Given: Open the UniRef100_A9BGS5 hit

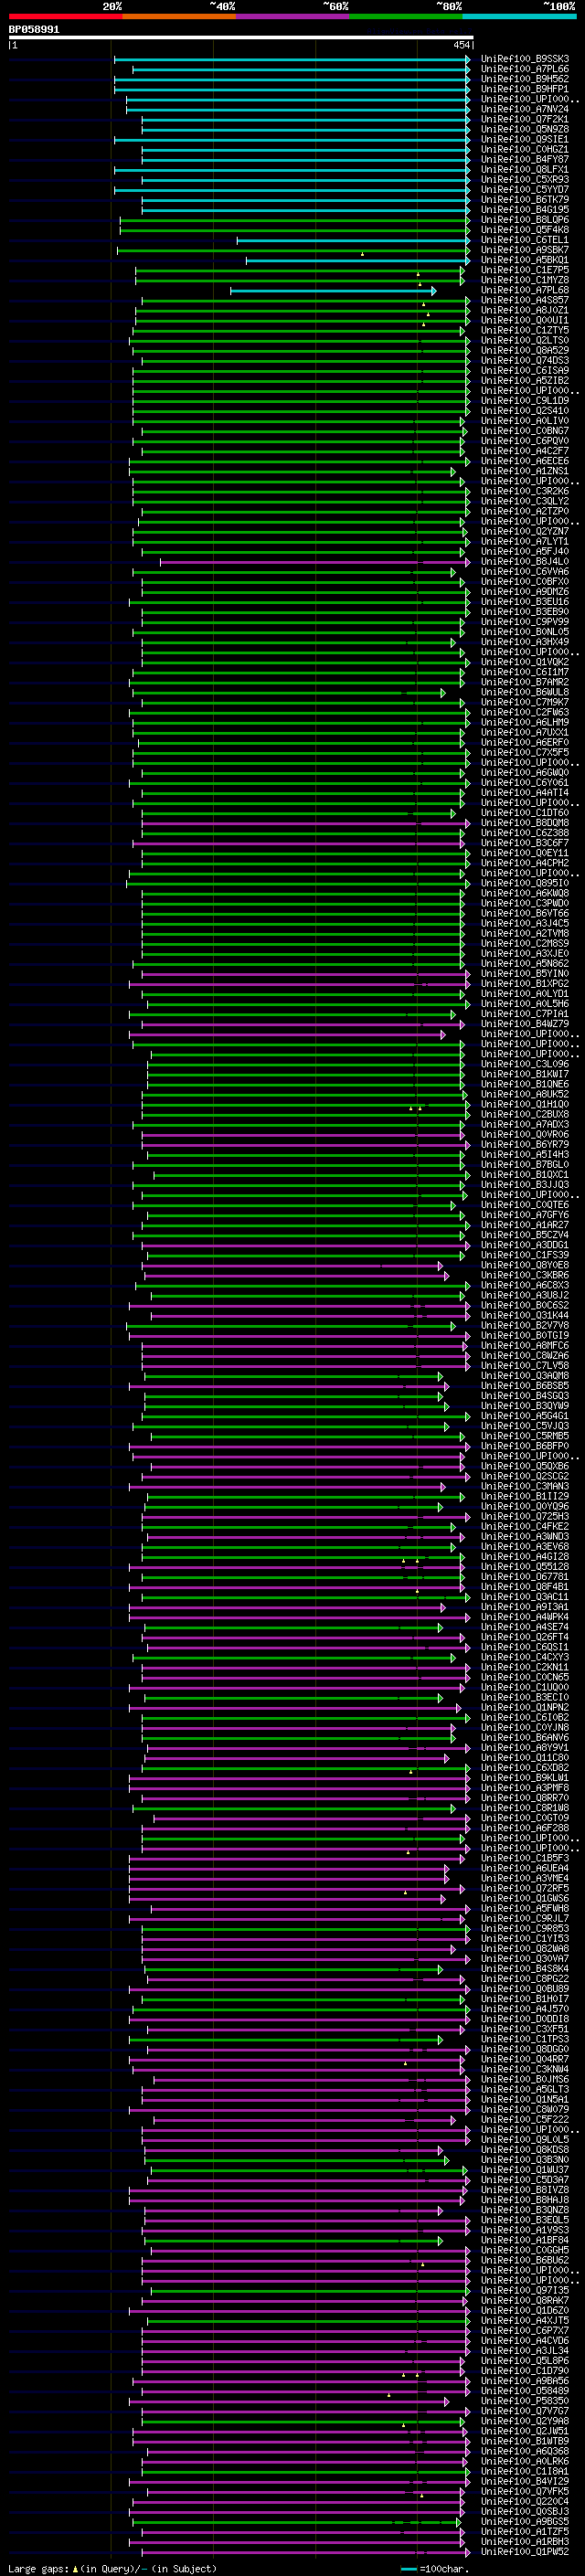Looking at the screenshot, I should pyautogui.click(x=525, y=2522).
